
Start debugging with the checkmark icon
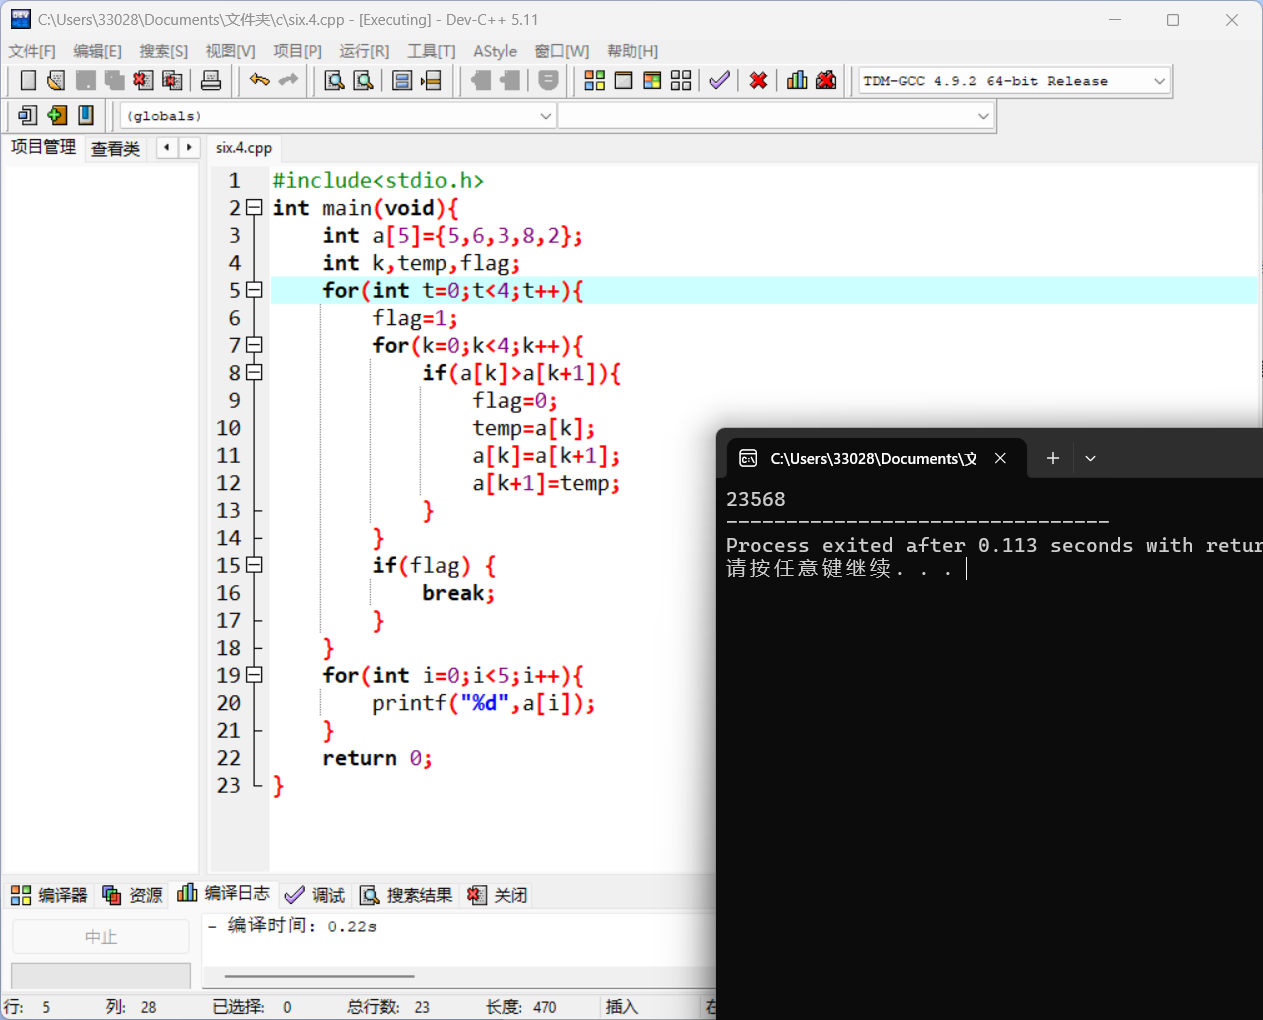point(719,80)
